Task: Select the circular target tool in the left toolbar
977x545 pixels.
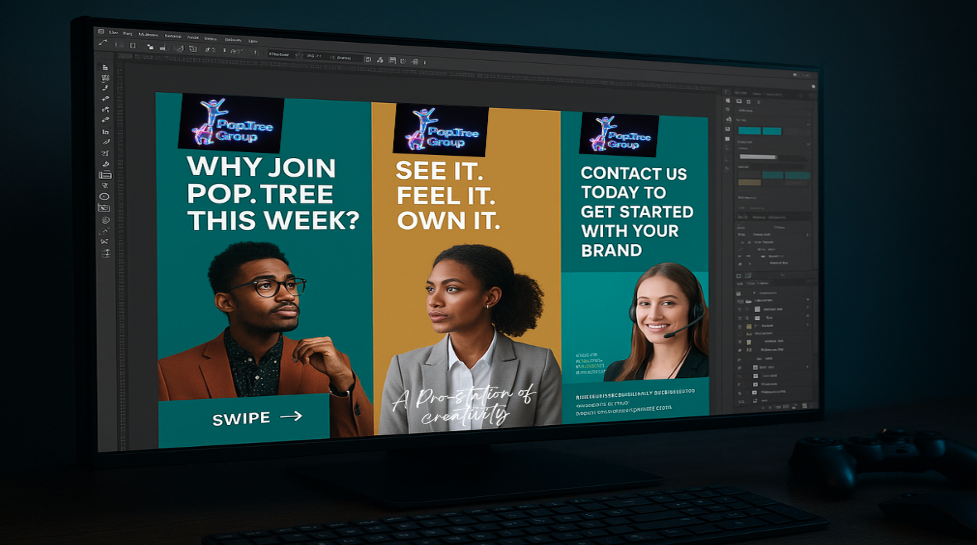Action: pos(105,220)
